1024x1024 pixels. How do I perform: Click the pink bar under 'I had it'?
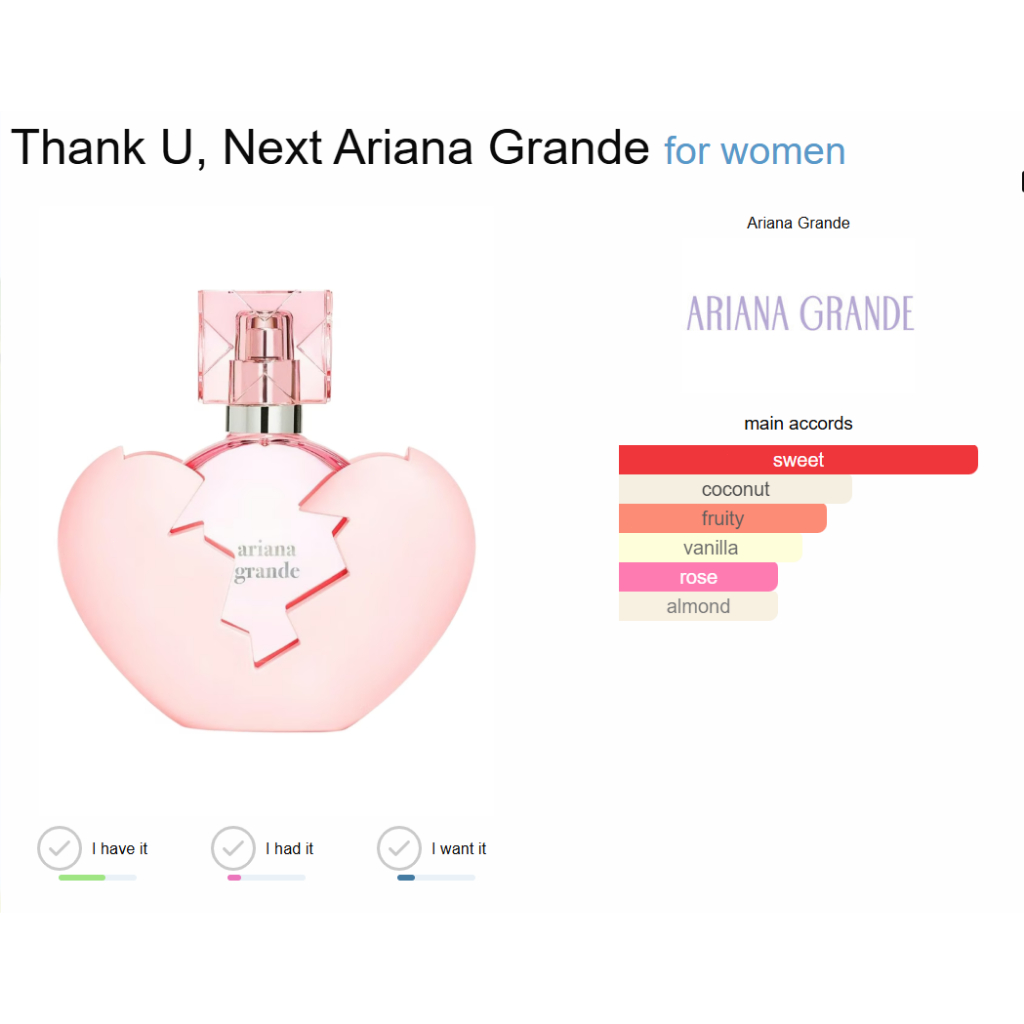(234, 877)
